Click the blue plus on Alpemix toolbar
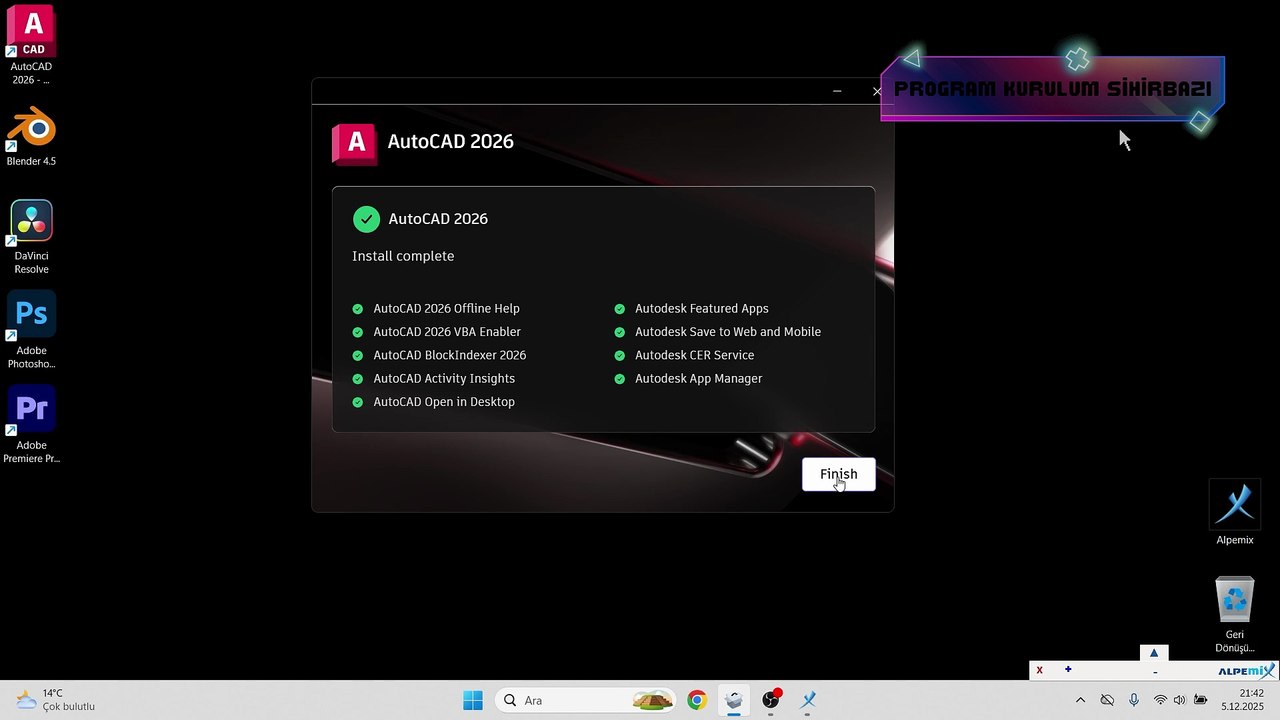Screen dimensions: 1280x720 coord(1068,669)
